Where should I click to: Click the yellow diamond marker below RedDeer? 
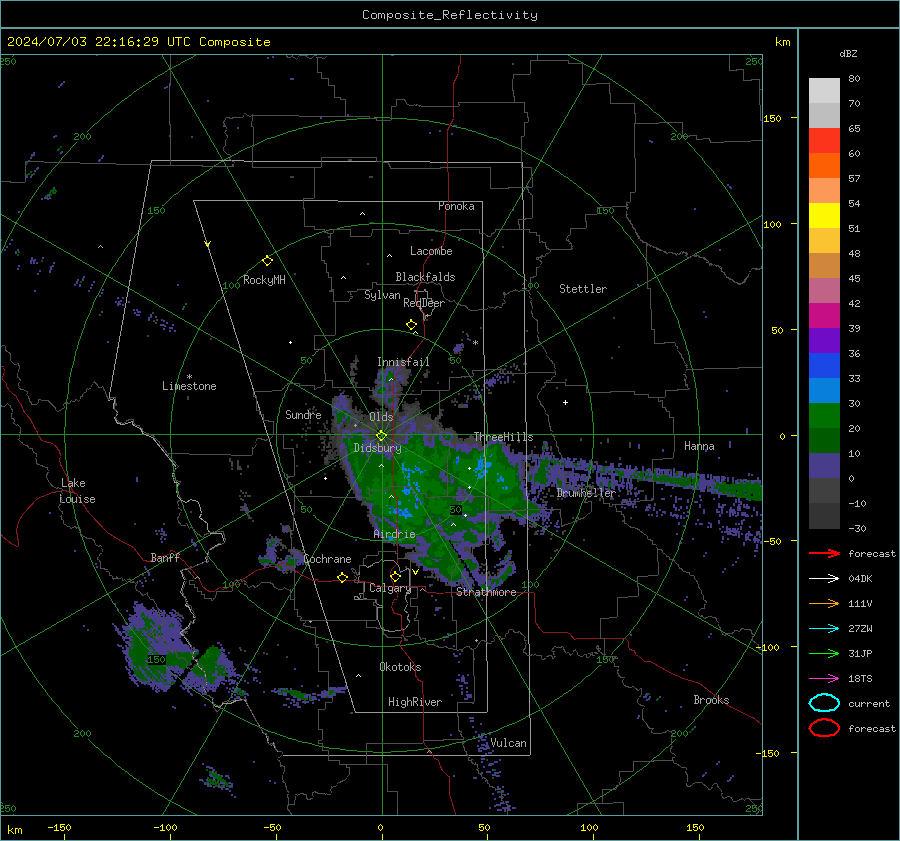(412, 325)
